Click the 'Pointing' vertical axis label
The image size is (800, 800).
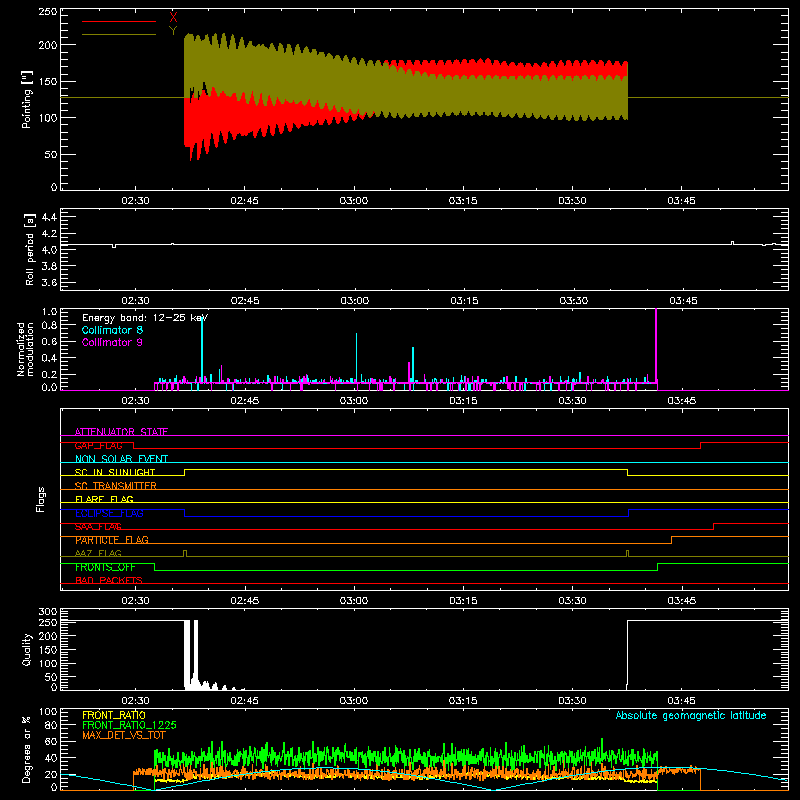[x=27, y=99]
